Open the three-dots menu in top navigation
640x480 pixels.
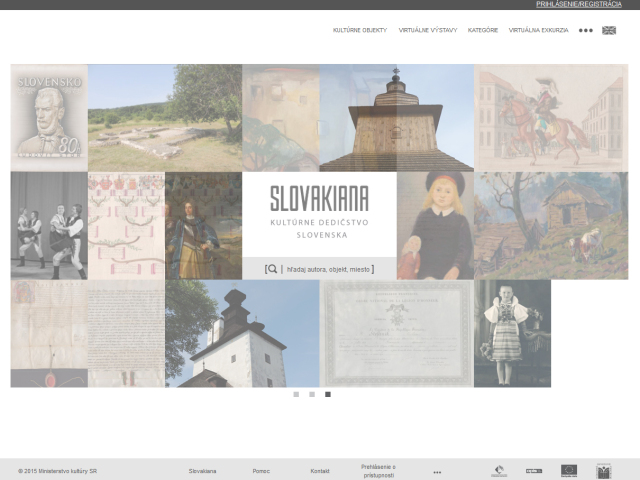tap(585, 30)
